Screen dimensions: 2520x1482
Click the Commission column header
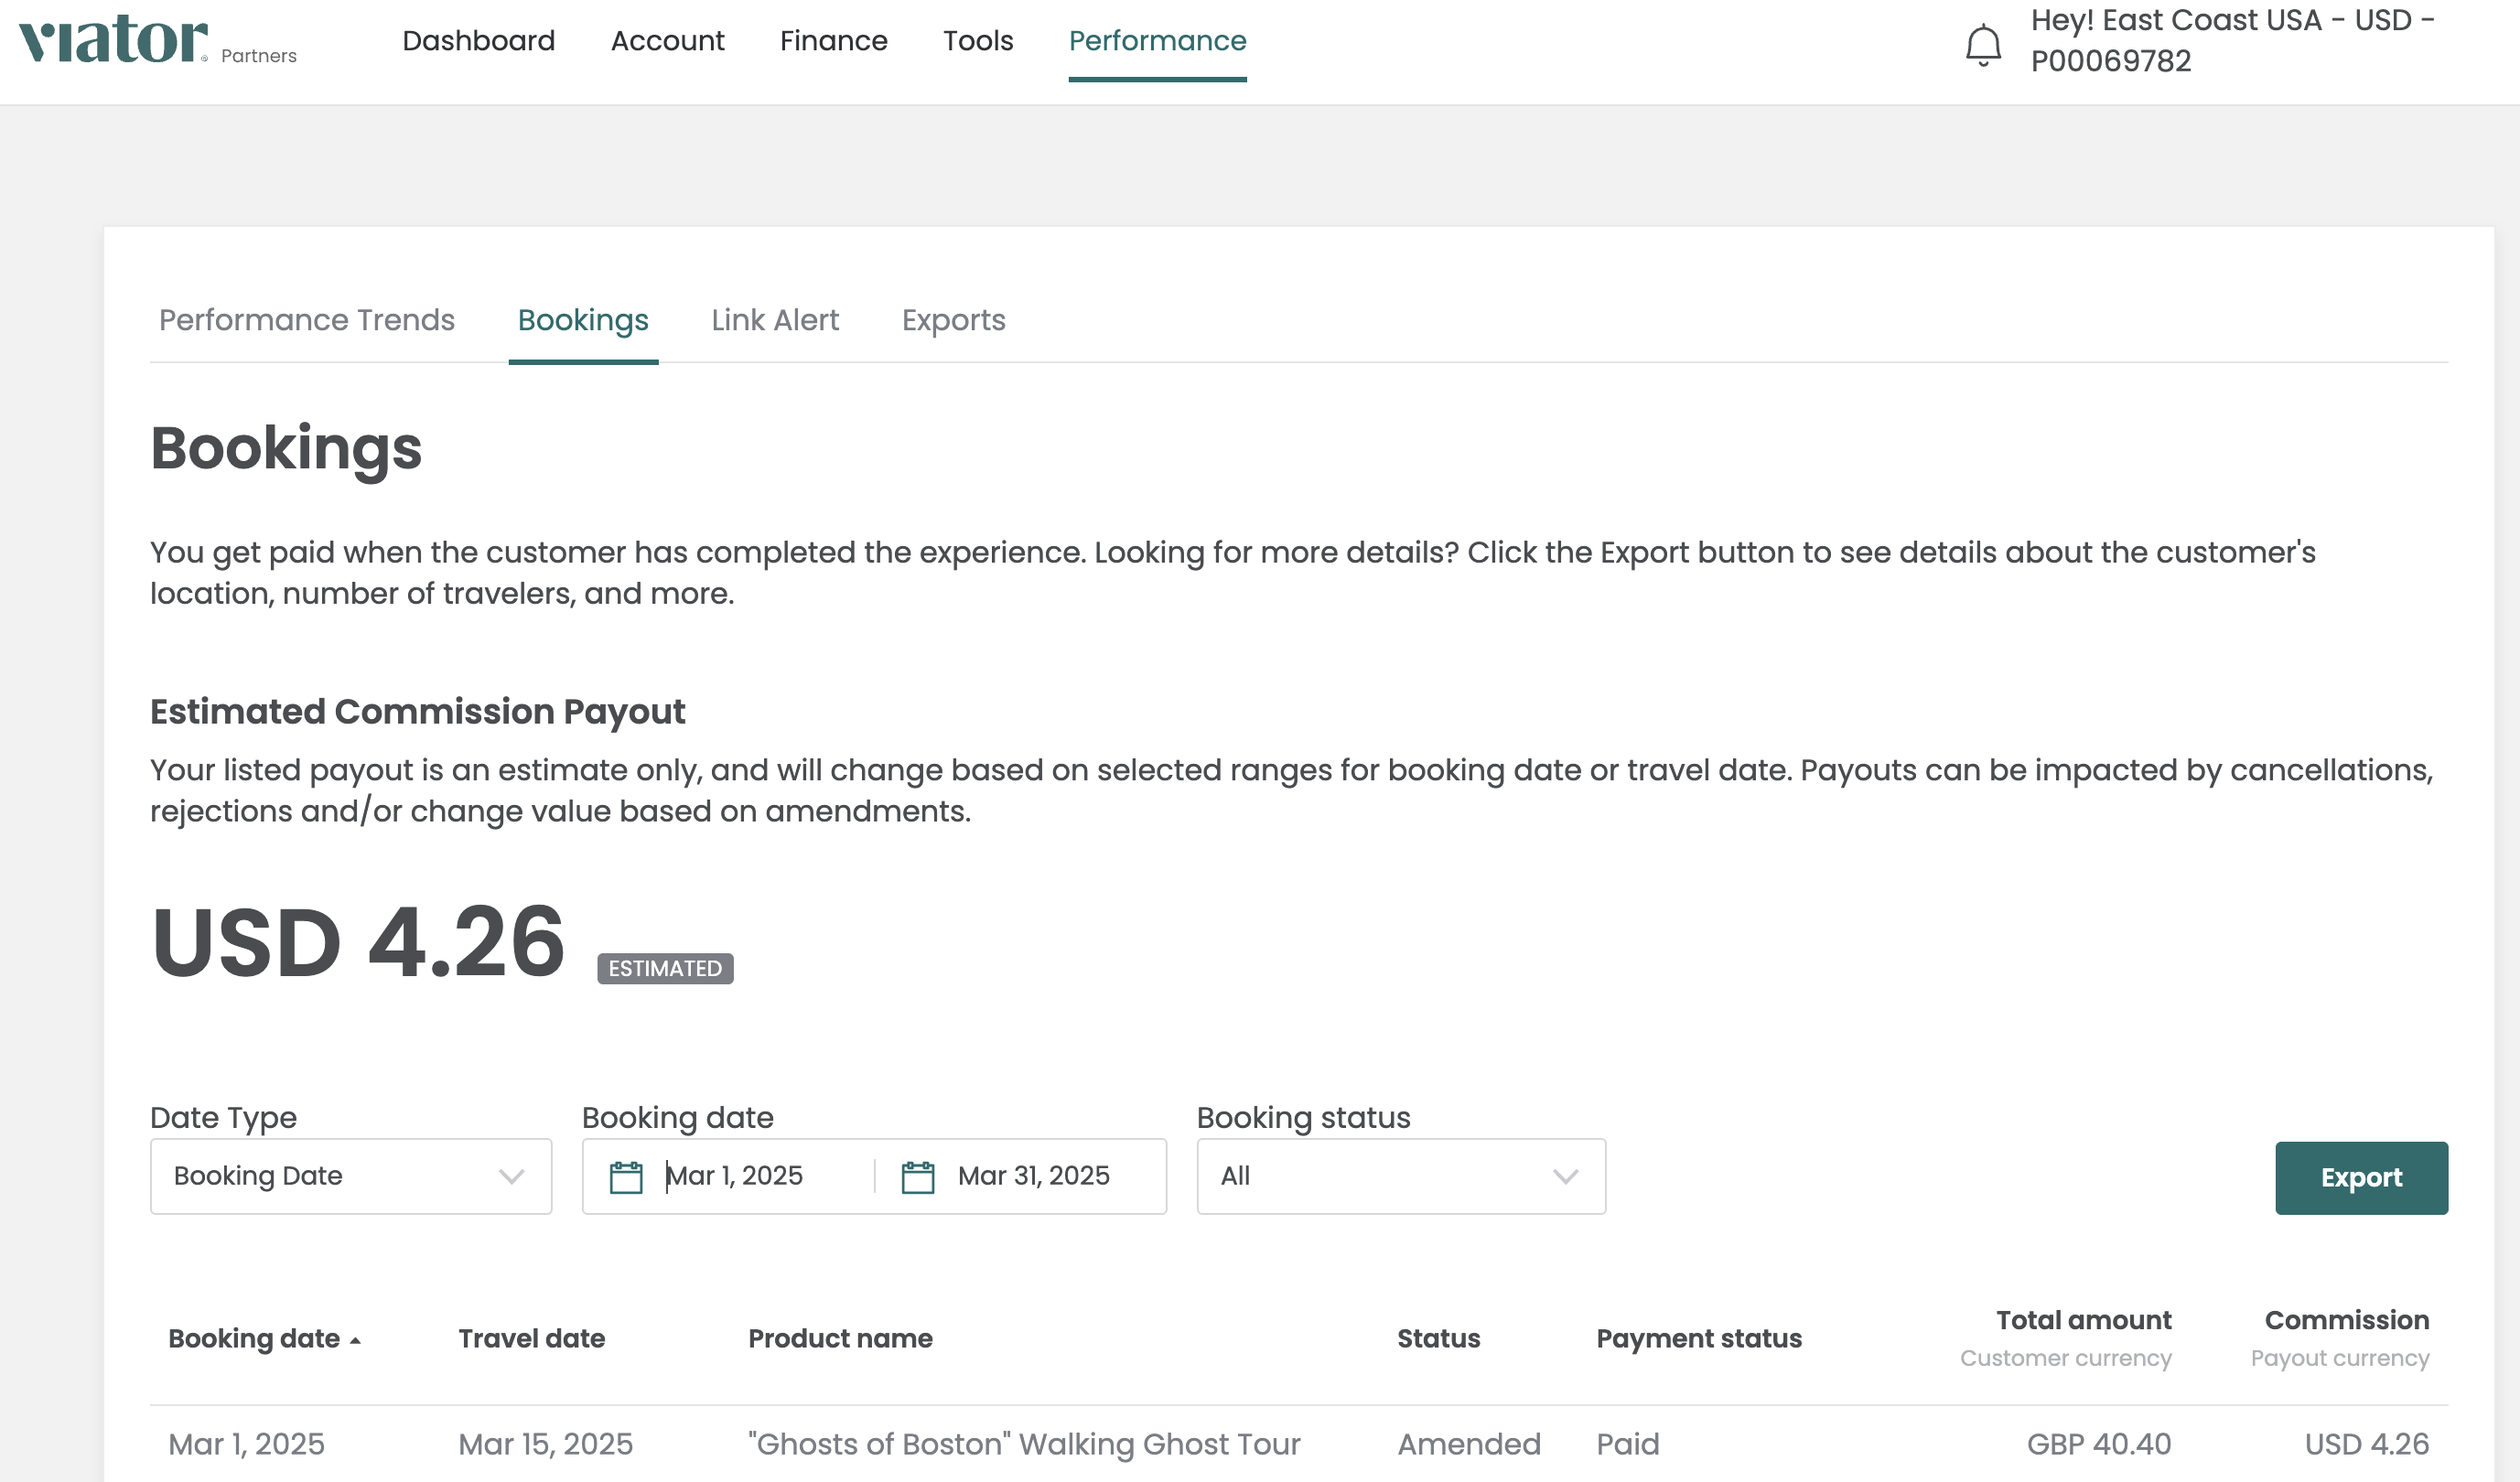click(x=2346, y=1321)
